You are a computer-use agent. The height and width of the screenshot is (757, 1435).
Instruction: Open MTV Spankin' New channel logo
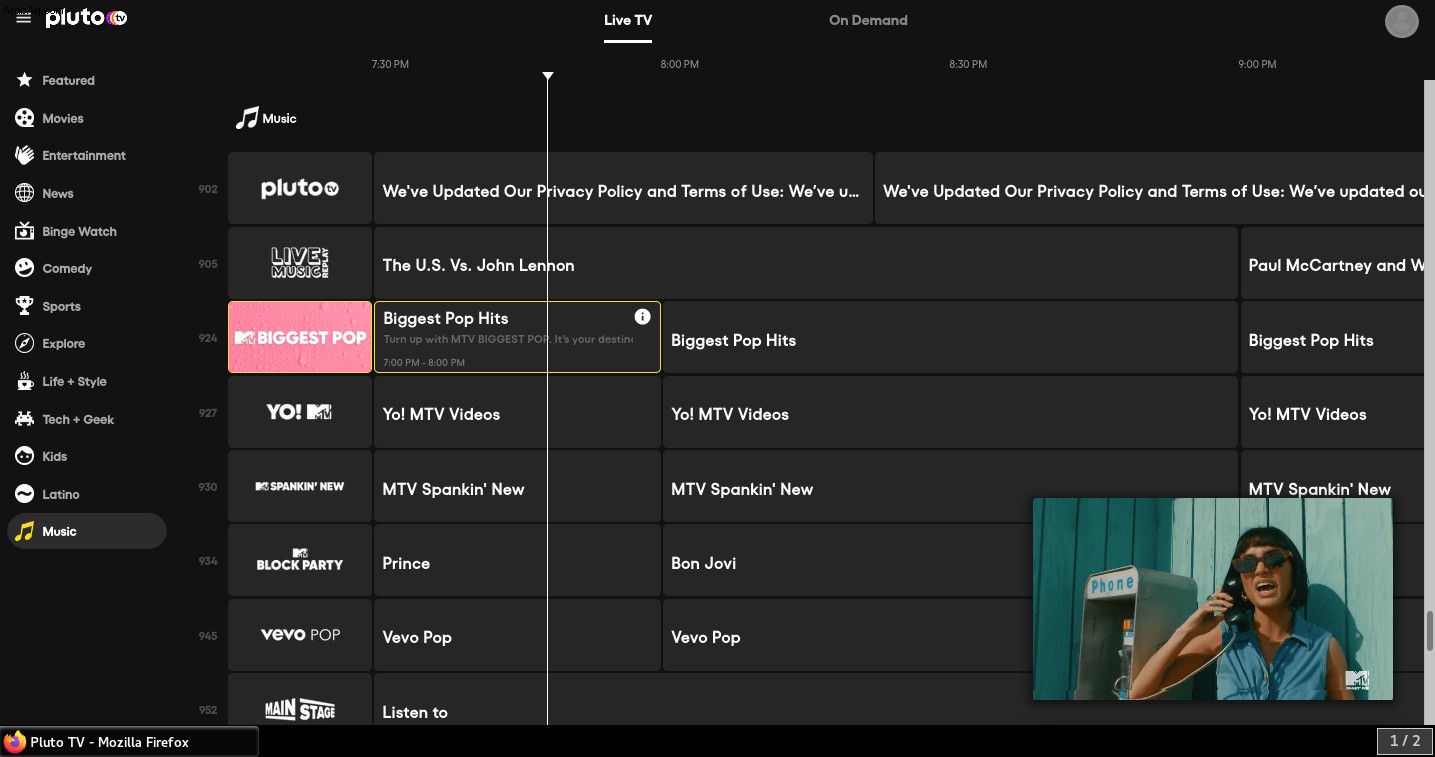[300, 486]
